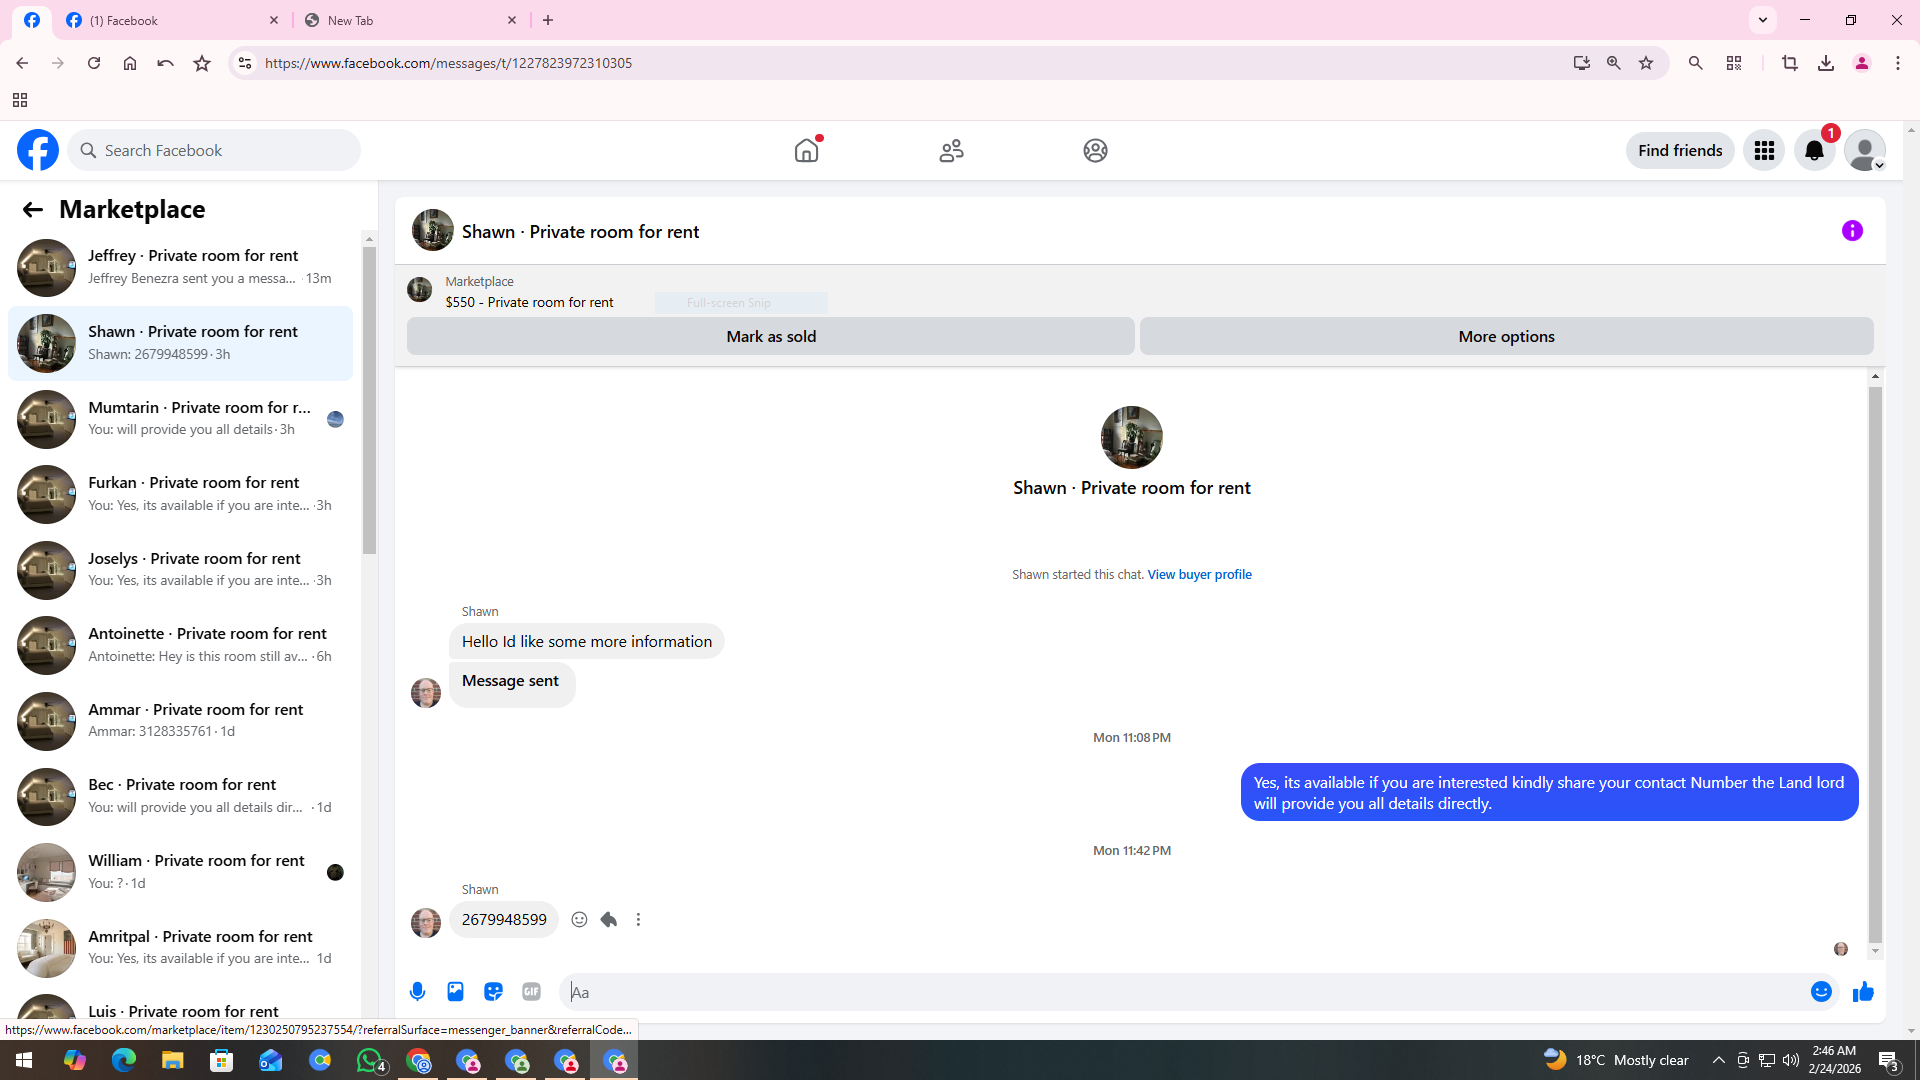This screenshot has width=1920, height=1080.
Task: Open conversation information icon
Action: 1852,231
